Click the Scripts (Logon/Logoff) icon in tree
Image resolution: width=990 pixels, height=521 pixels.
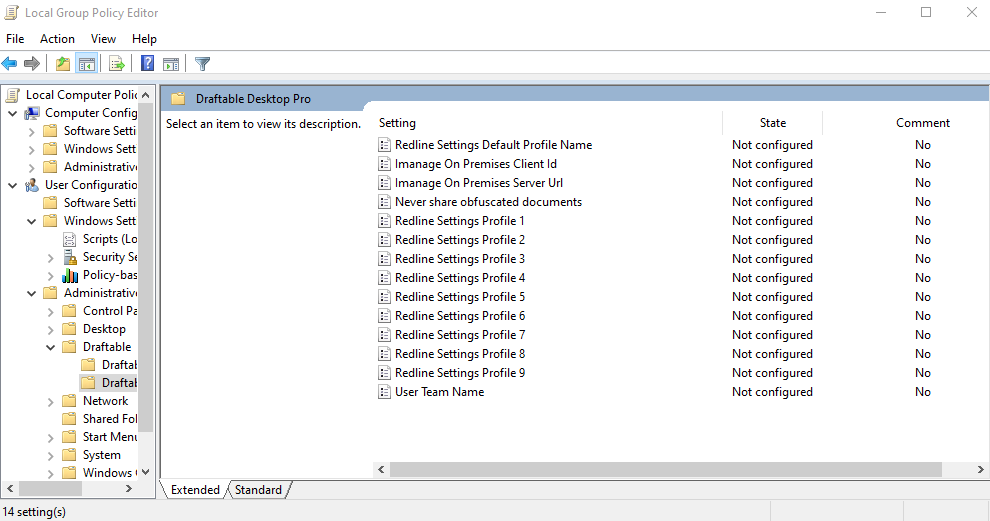click(69, 239)
